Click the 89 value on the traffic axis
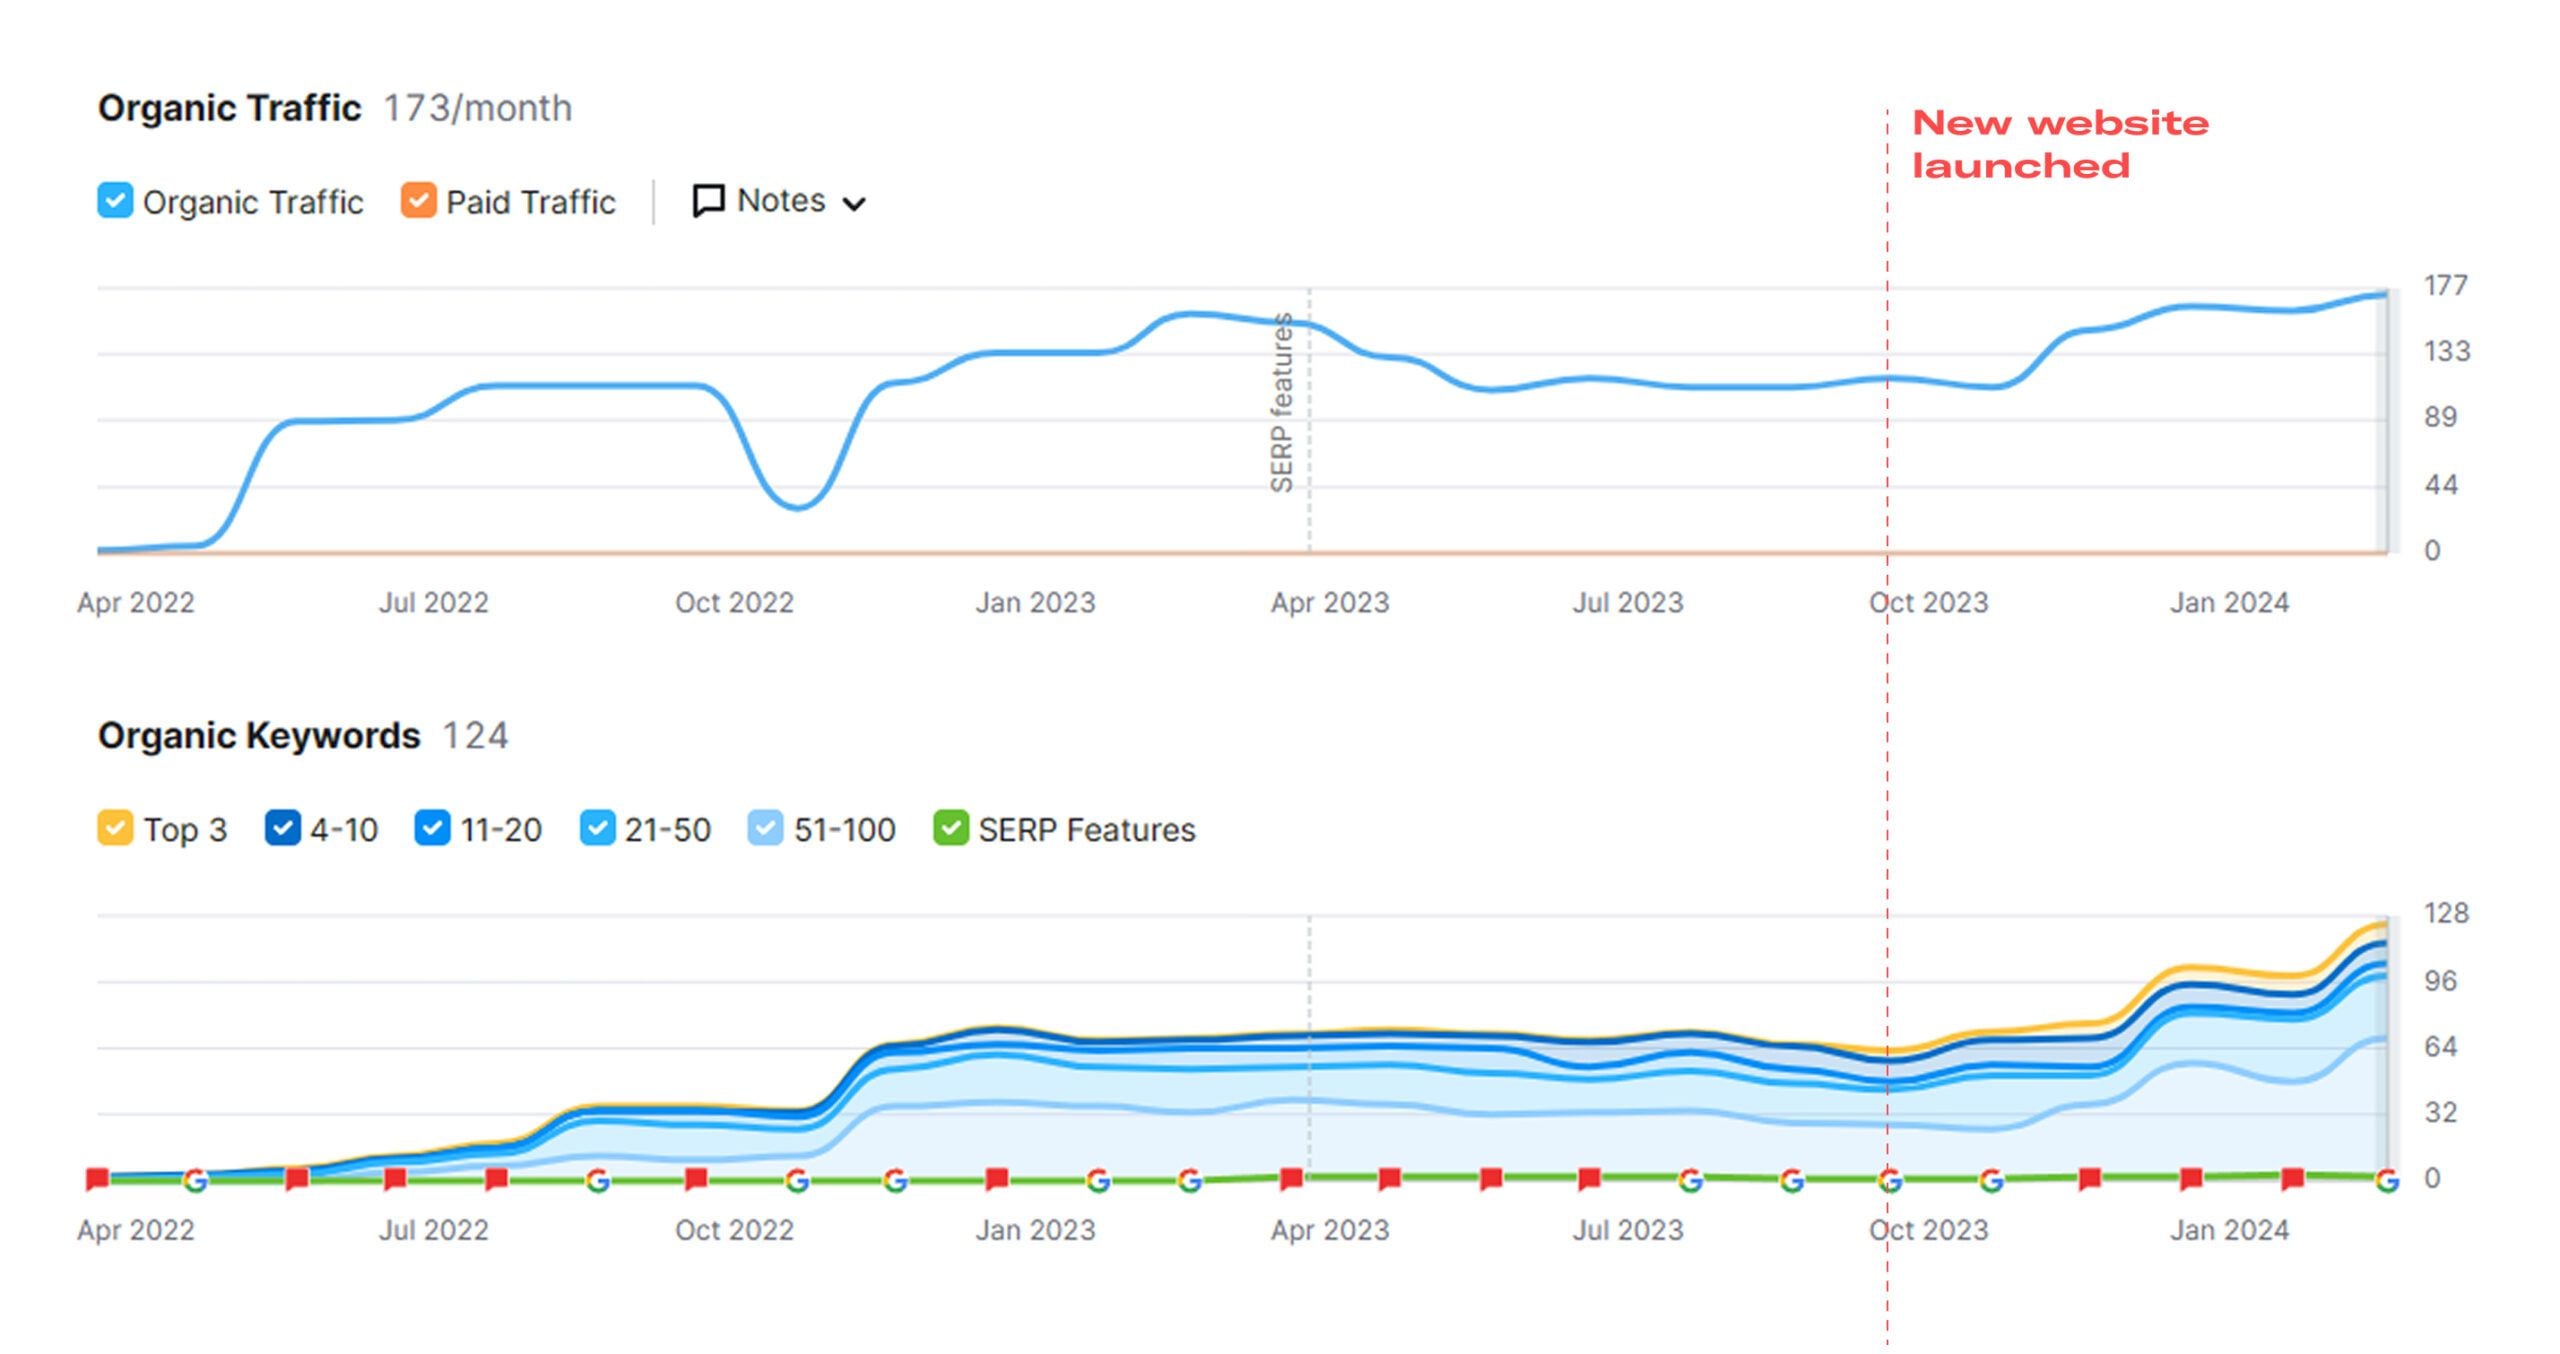2560x1354 pixels. 2440,417
